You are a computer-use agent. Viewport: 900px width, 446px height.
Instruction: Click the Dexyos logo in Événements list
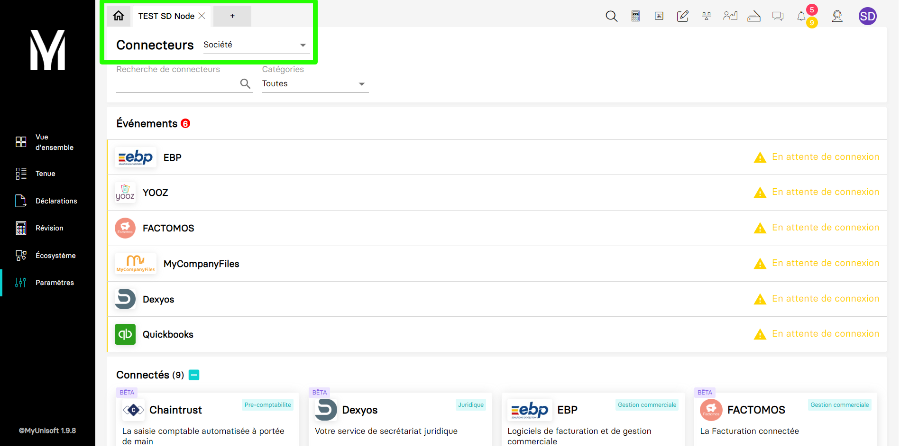pos(125,299)
